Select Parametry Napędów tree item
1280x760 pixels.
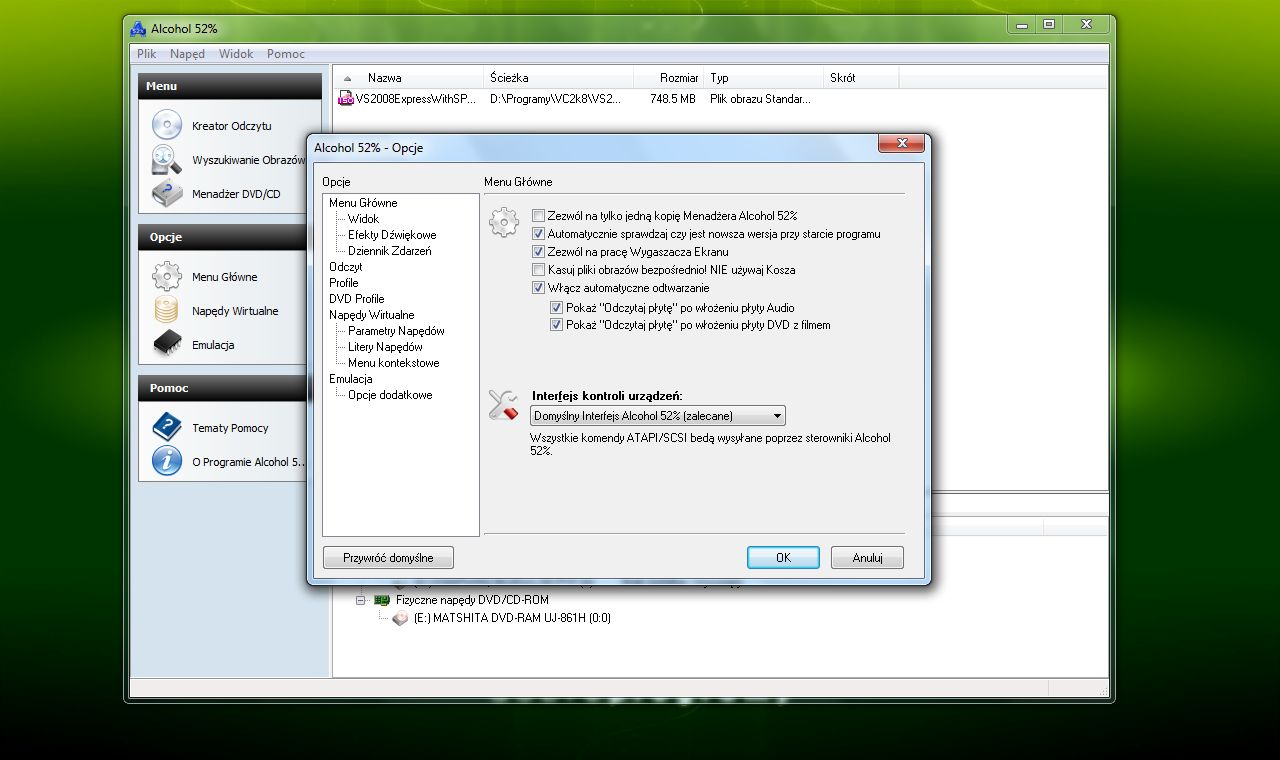pyautogui.click(x=396, y=331)
